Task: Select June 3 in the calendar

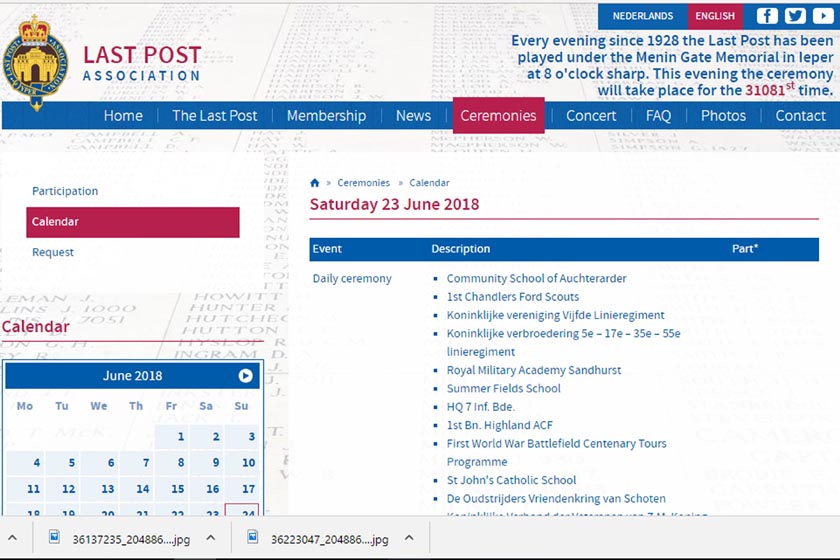Action: click(242, 437)
